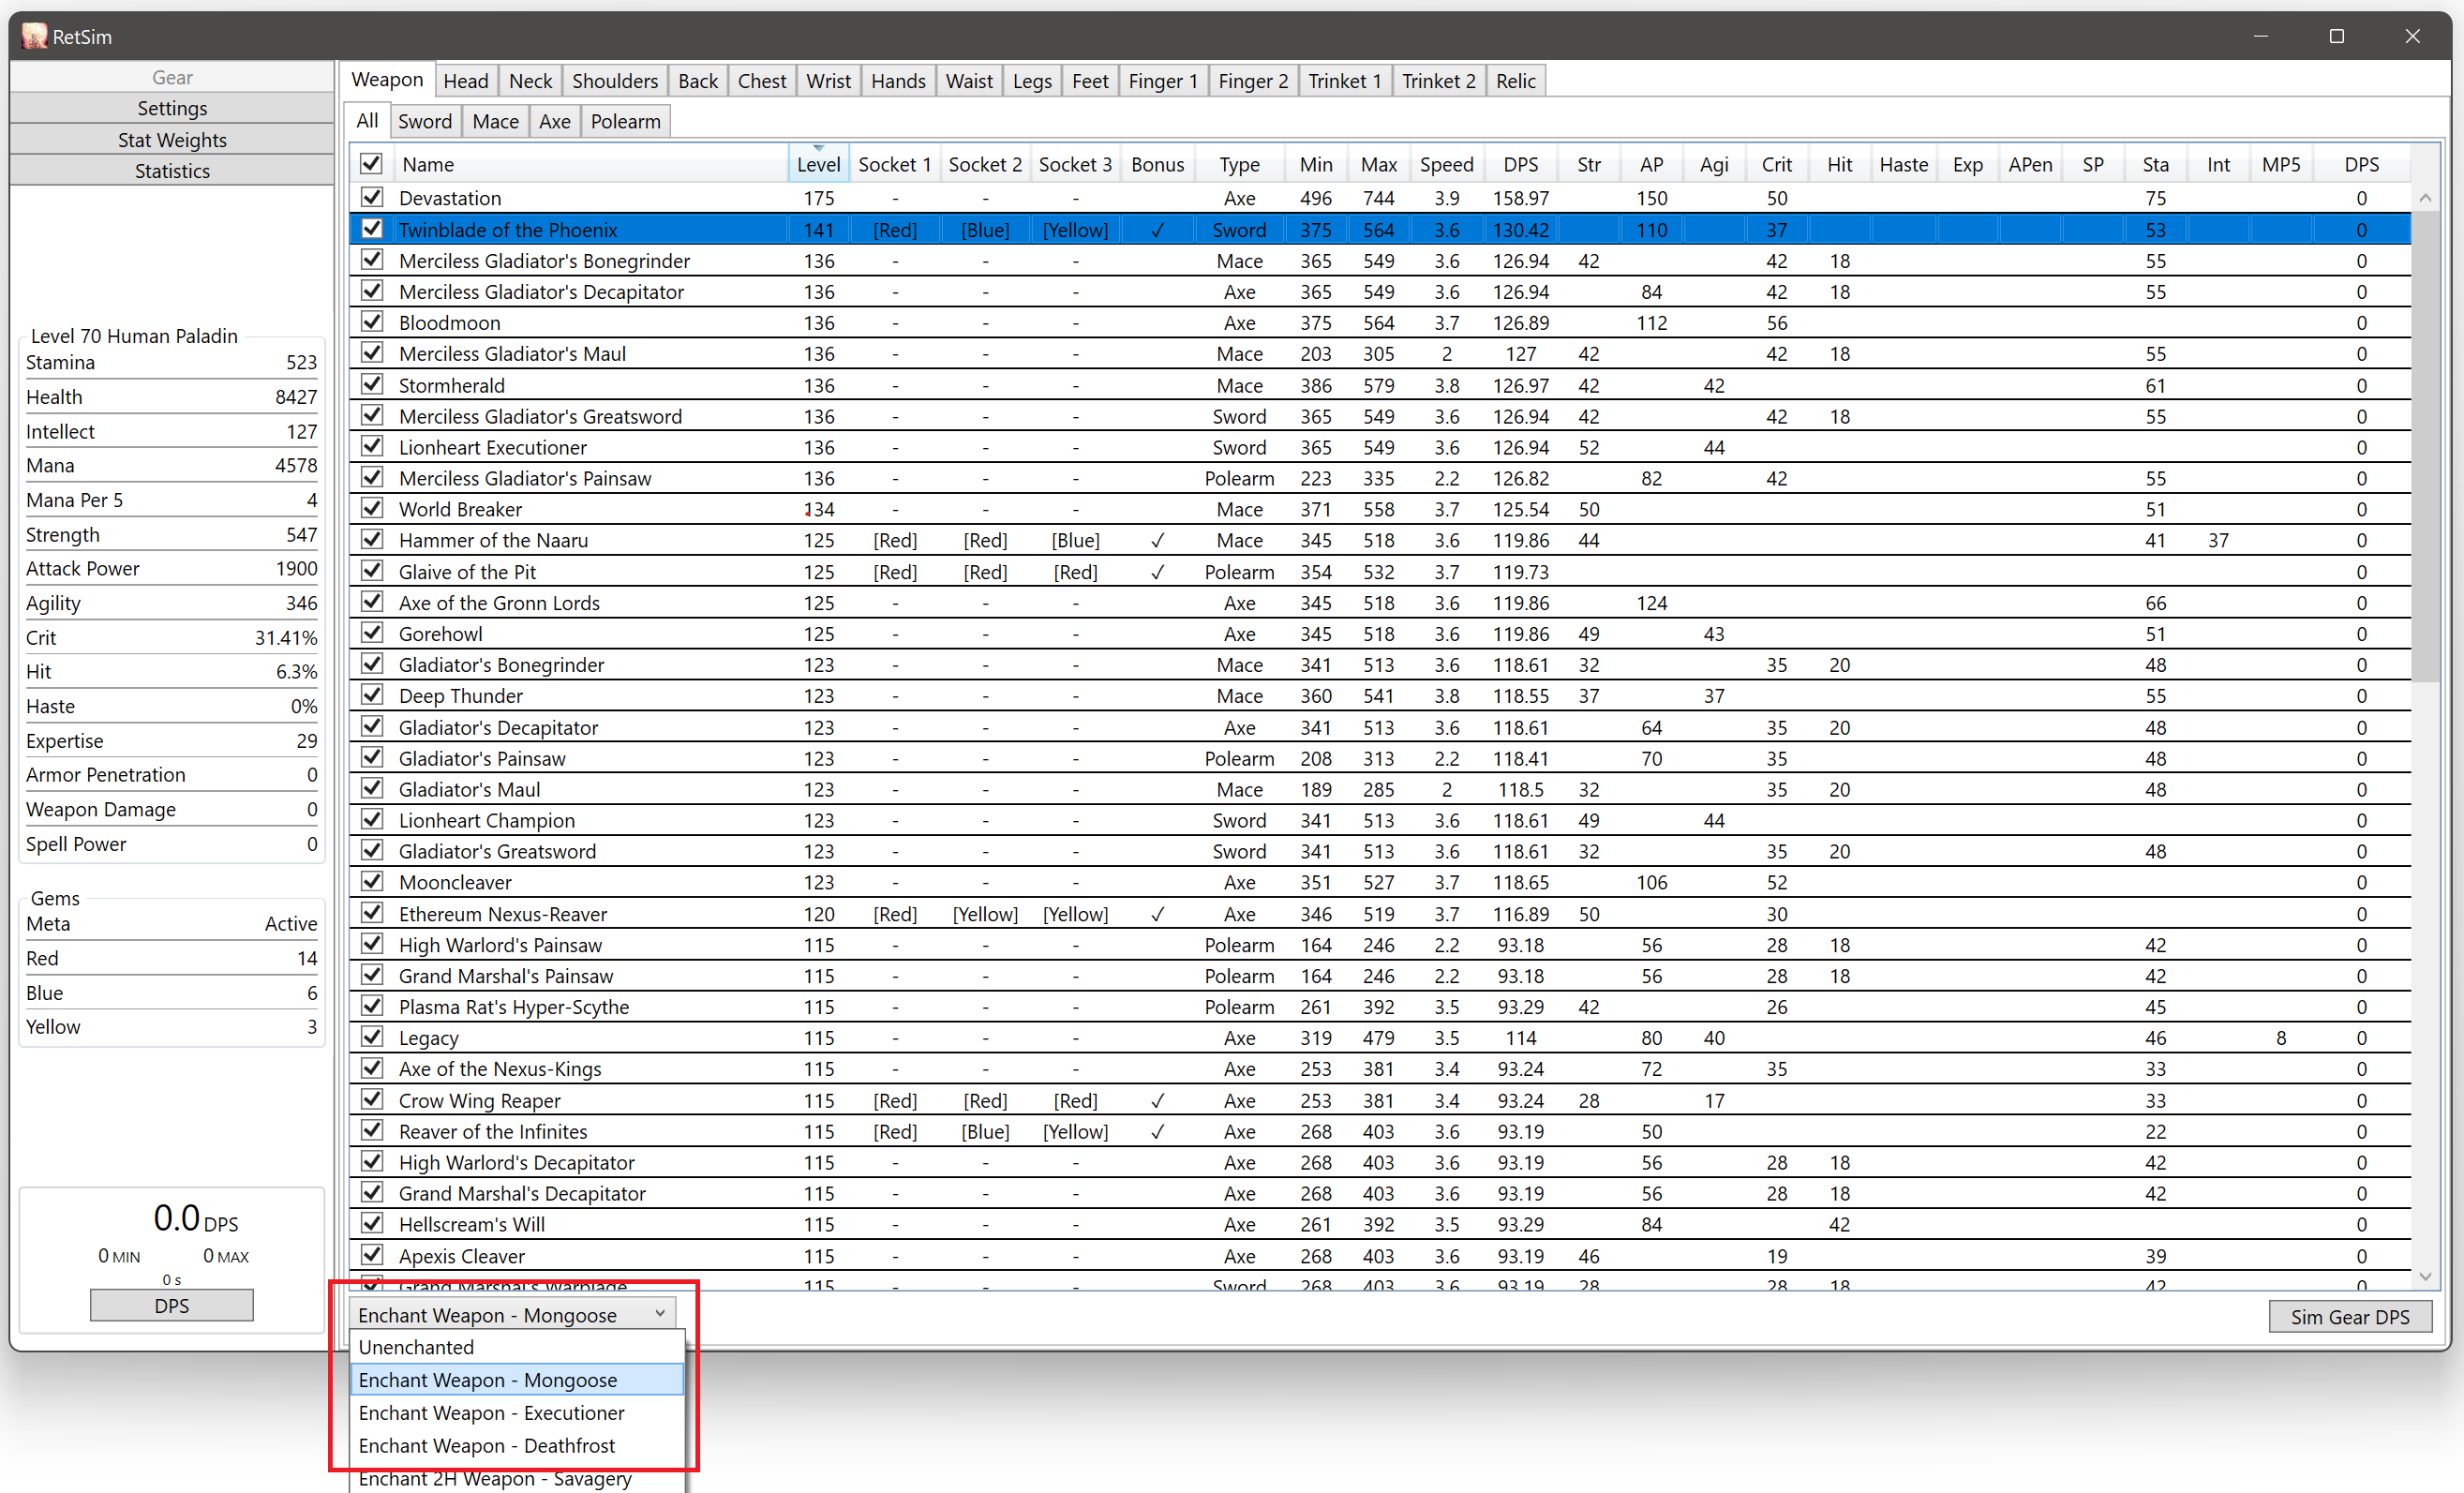Select Enchant Weapon - Executioner option

[x=516, y=1413]
